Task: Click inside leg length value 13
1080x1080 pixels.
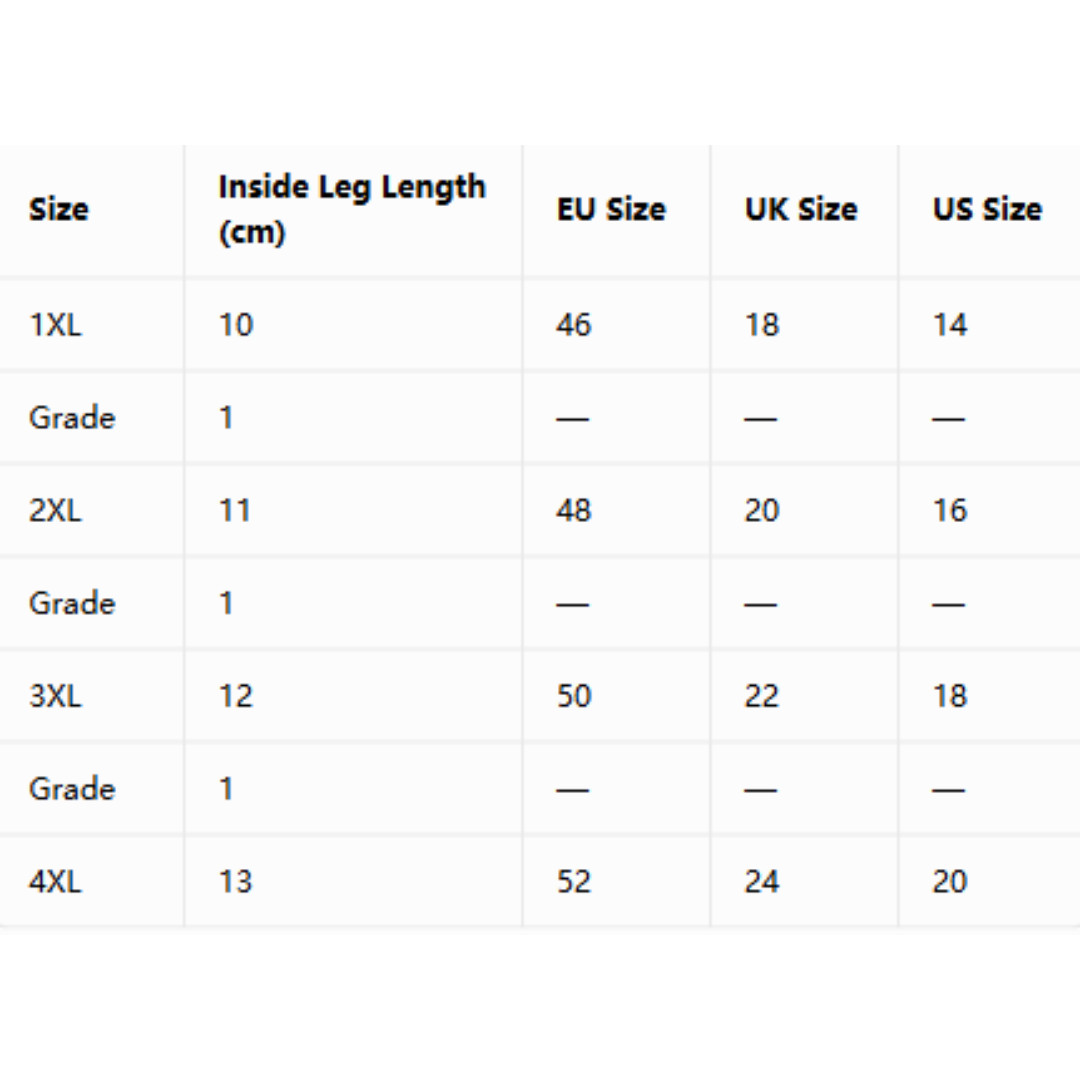Action: 236,882
